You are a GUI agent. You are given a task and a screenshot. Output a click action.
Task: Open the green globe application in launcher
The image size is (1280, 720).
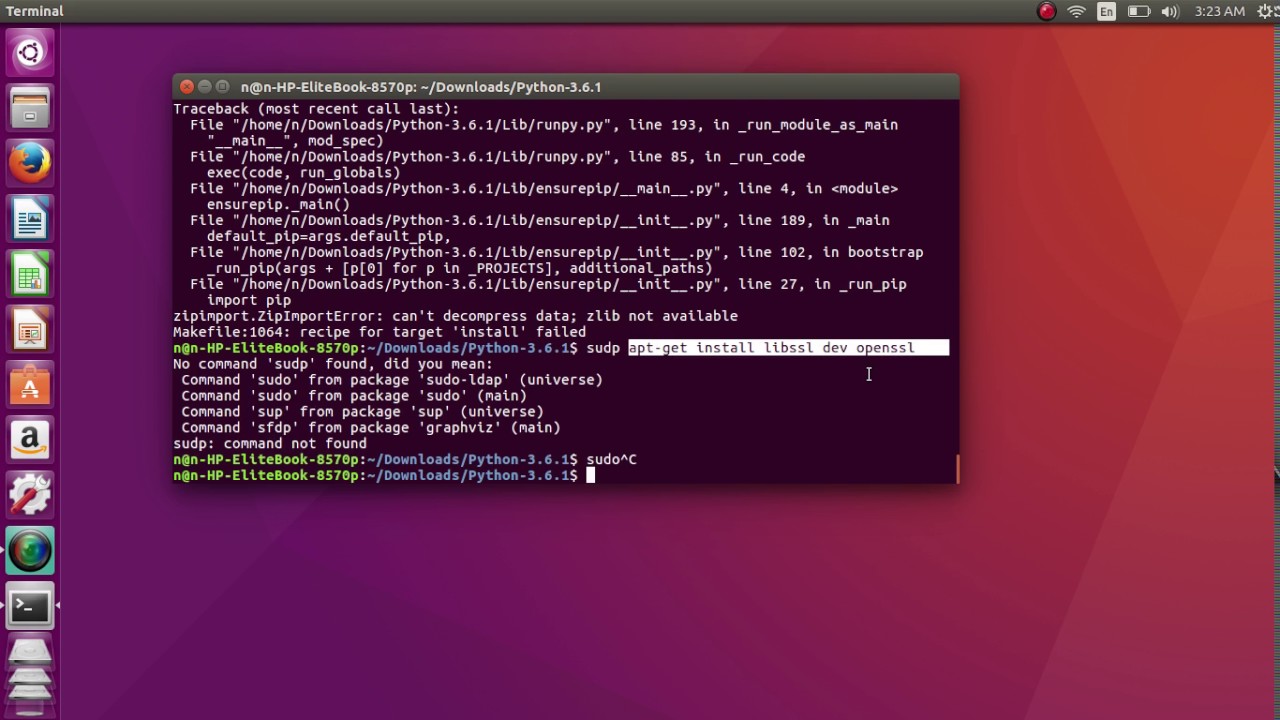tap(29, 550)
